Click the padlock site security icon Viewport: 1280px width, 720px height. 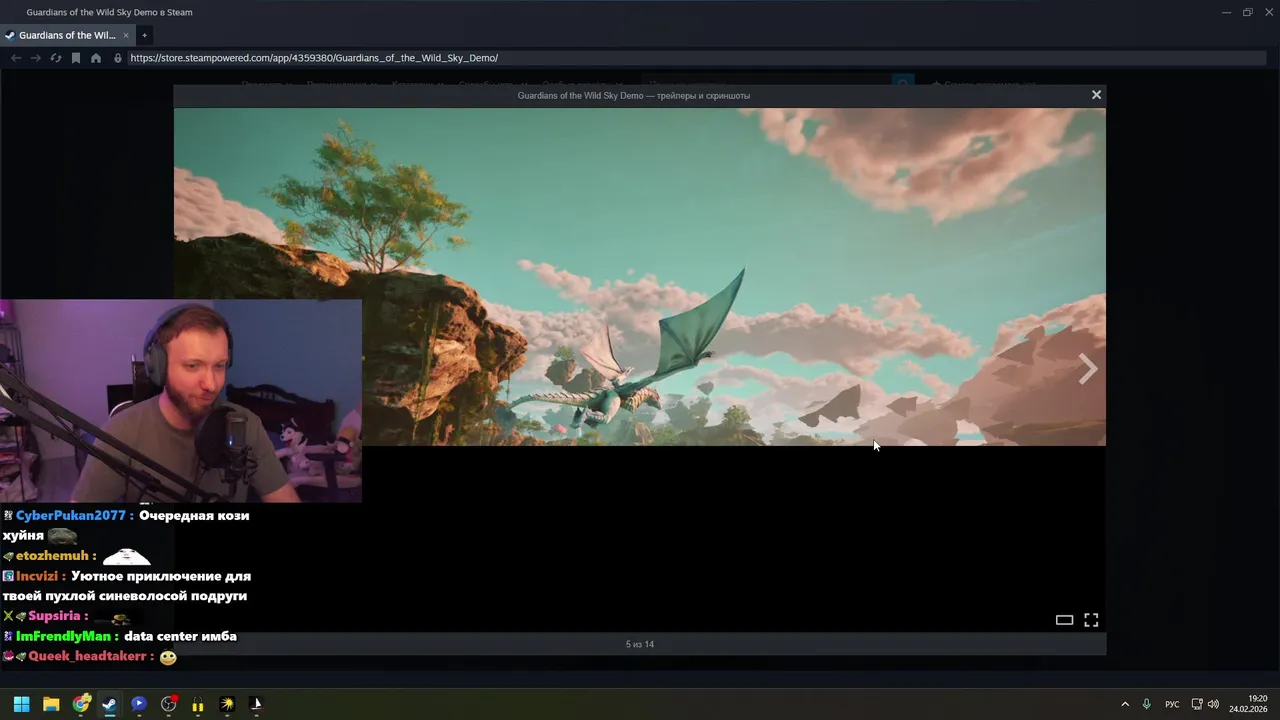[x=117, y=58]
